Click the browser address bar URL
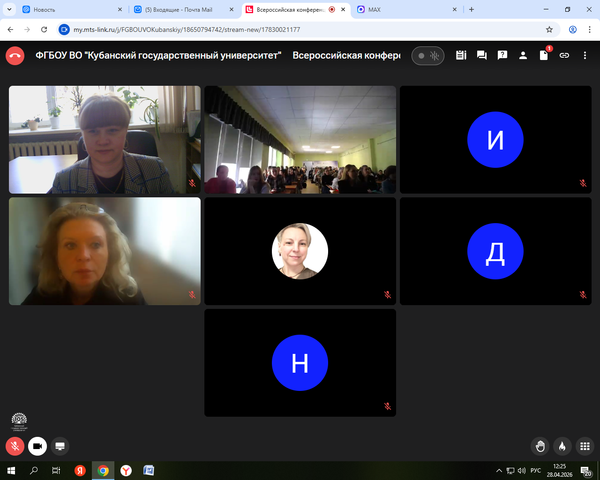 coord(200,30)
